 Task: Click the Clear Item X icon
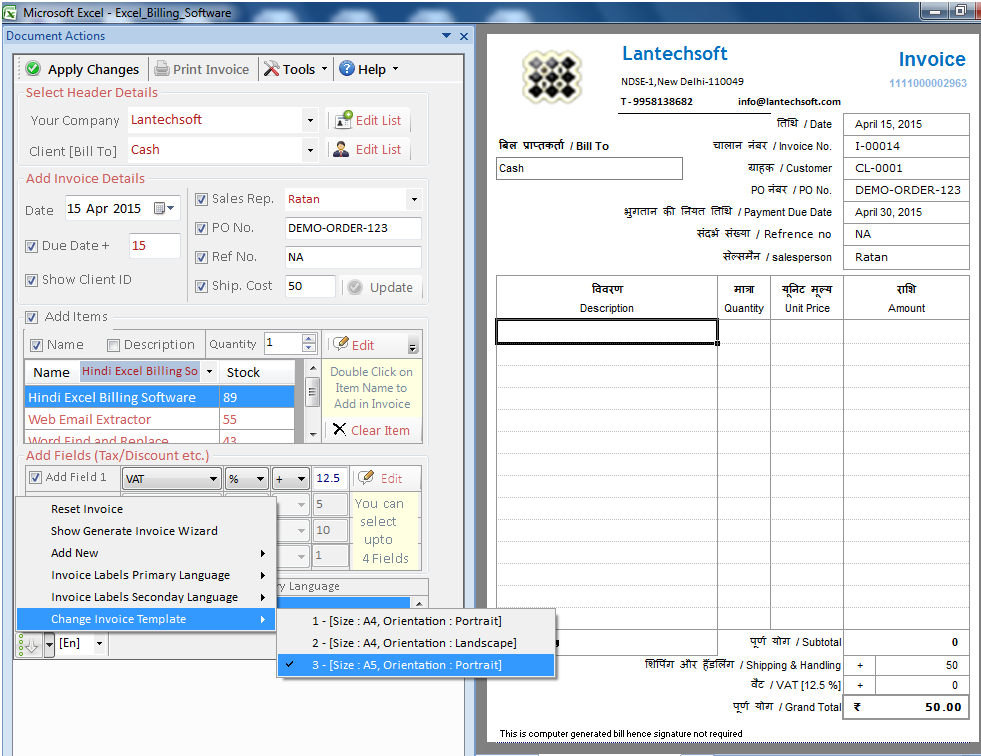click(x=340, y=429)
